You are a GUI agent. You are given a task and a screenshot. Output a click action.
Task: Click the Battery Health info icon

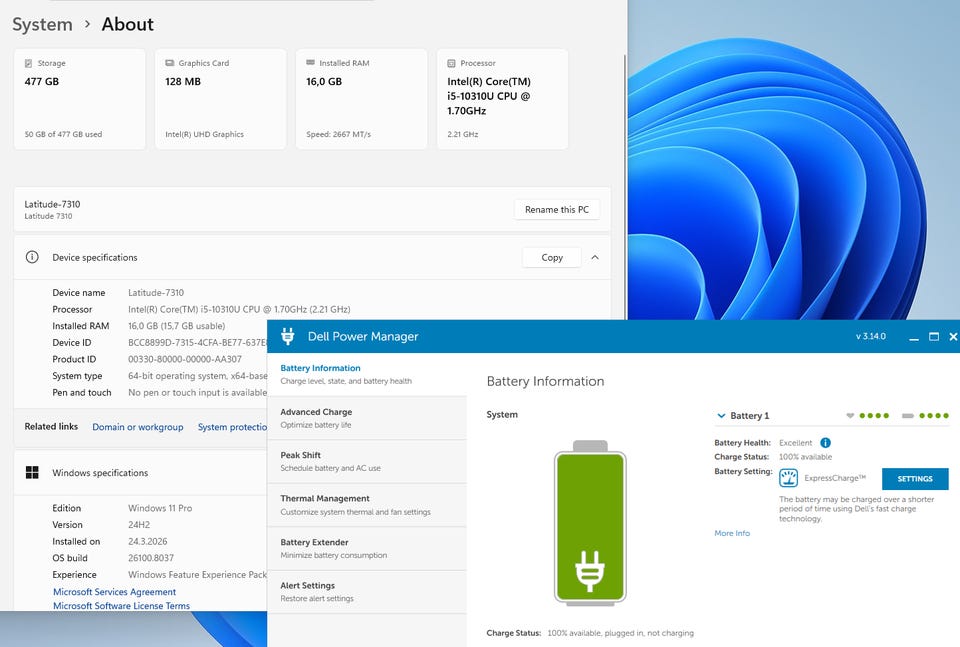click(825, 443)
